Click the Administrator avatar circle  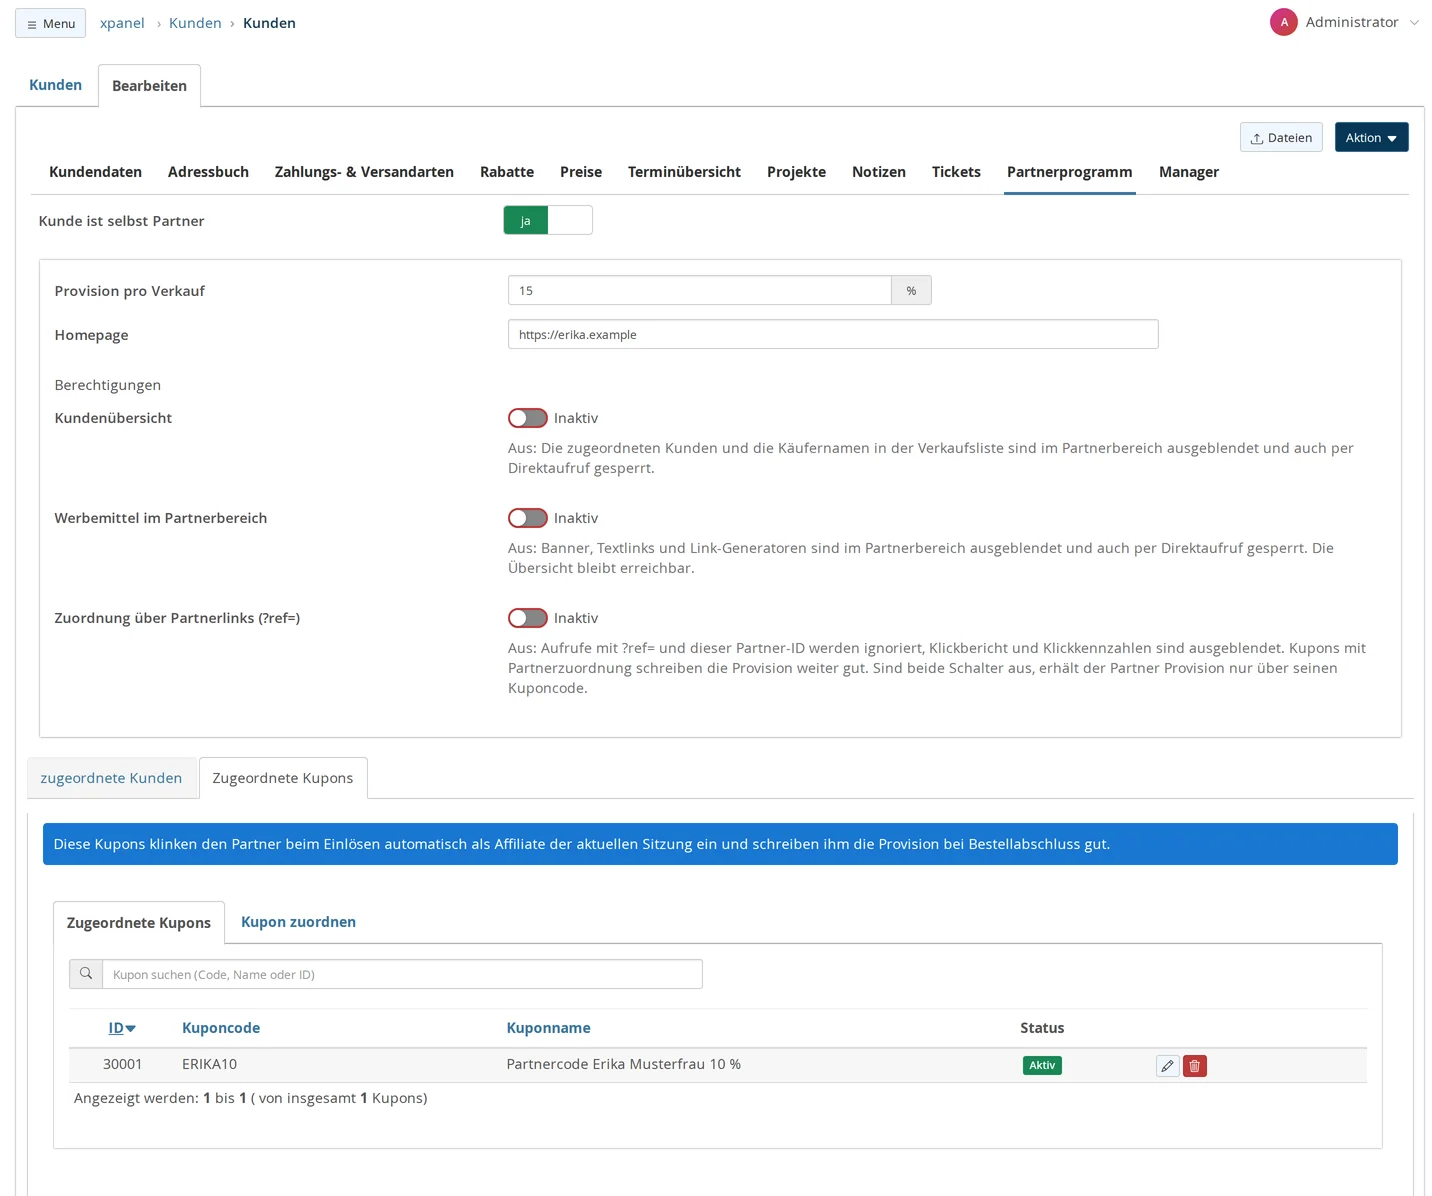pyautogui.click(x=1283, y=22)
